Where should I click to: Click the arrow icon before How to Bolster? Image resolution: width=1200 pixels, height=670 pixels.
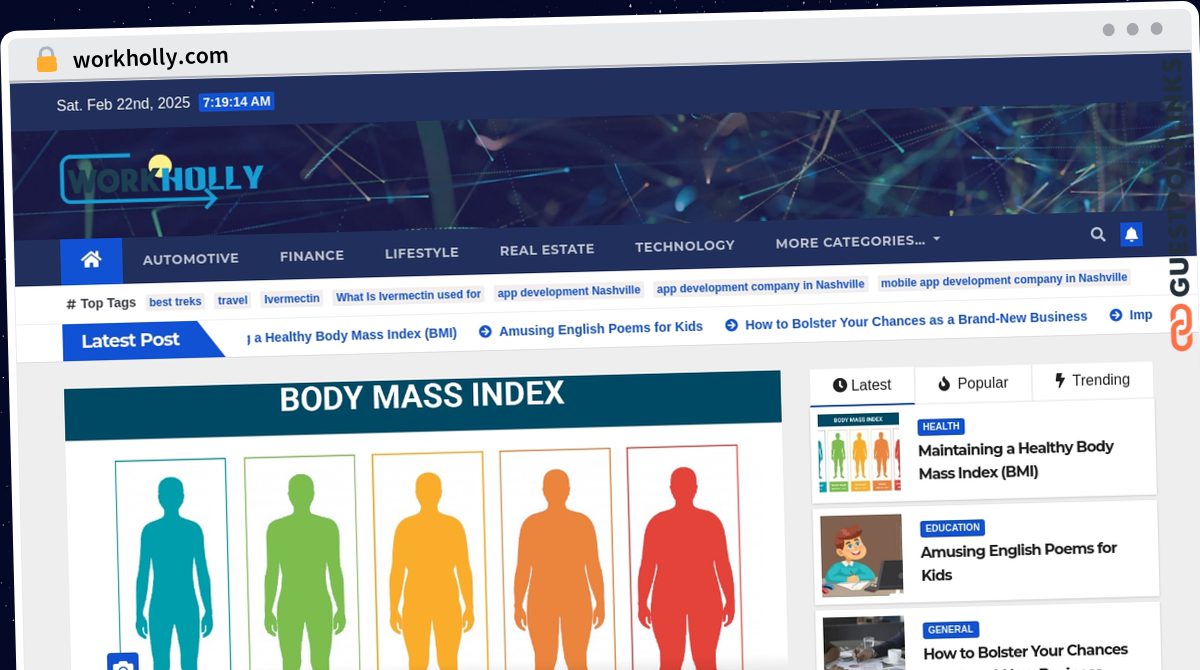(x=731, y=325)
